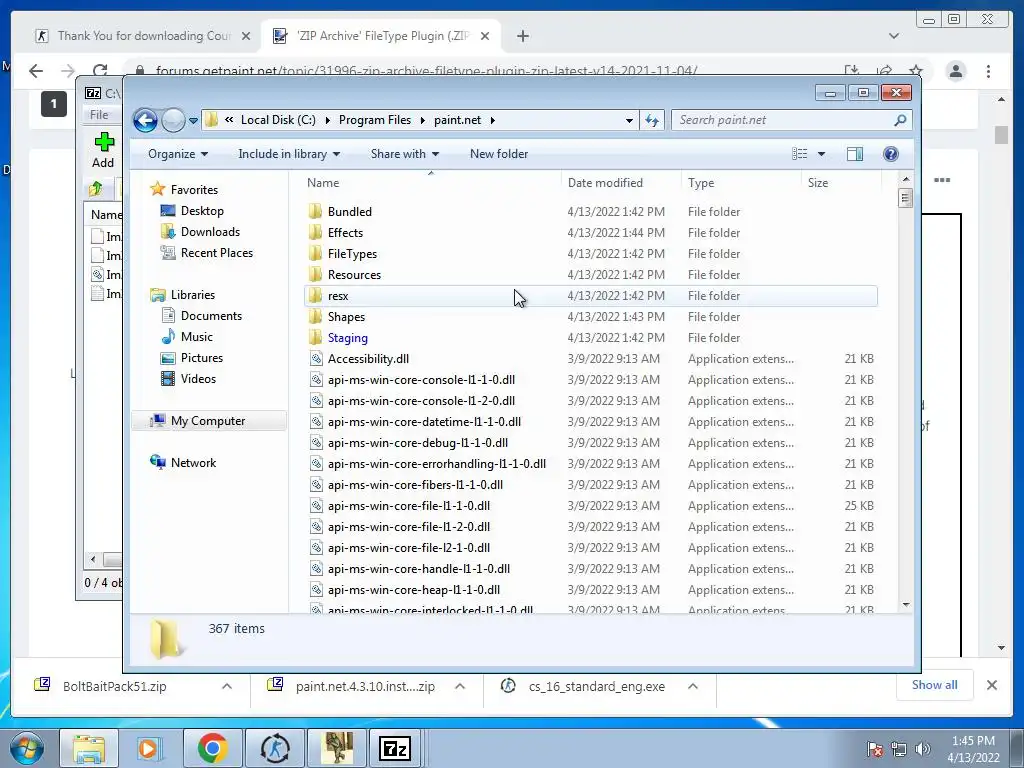Select the Bundled folder

pos(590,212)
